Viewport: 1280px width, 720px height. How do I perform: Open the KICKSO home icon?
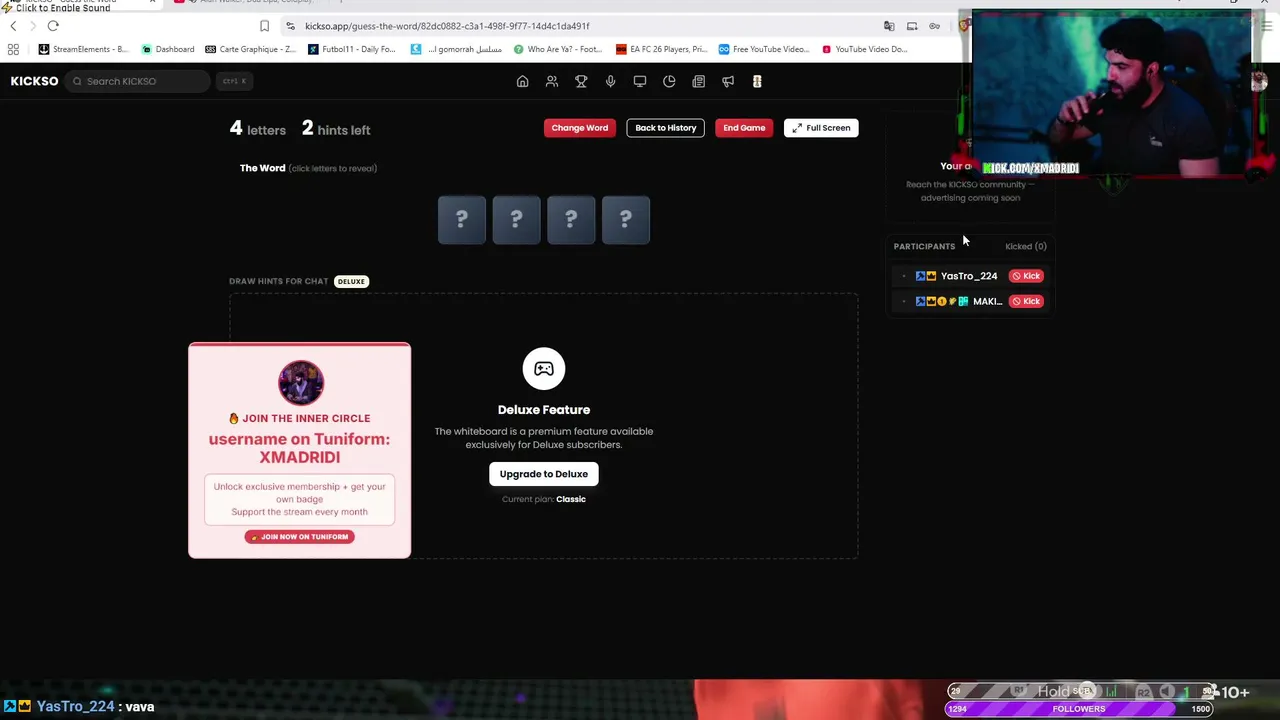(522, 81)
